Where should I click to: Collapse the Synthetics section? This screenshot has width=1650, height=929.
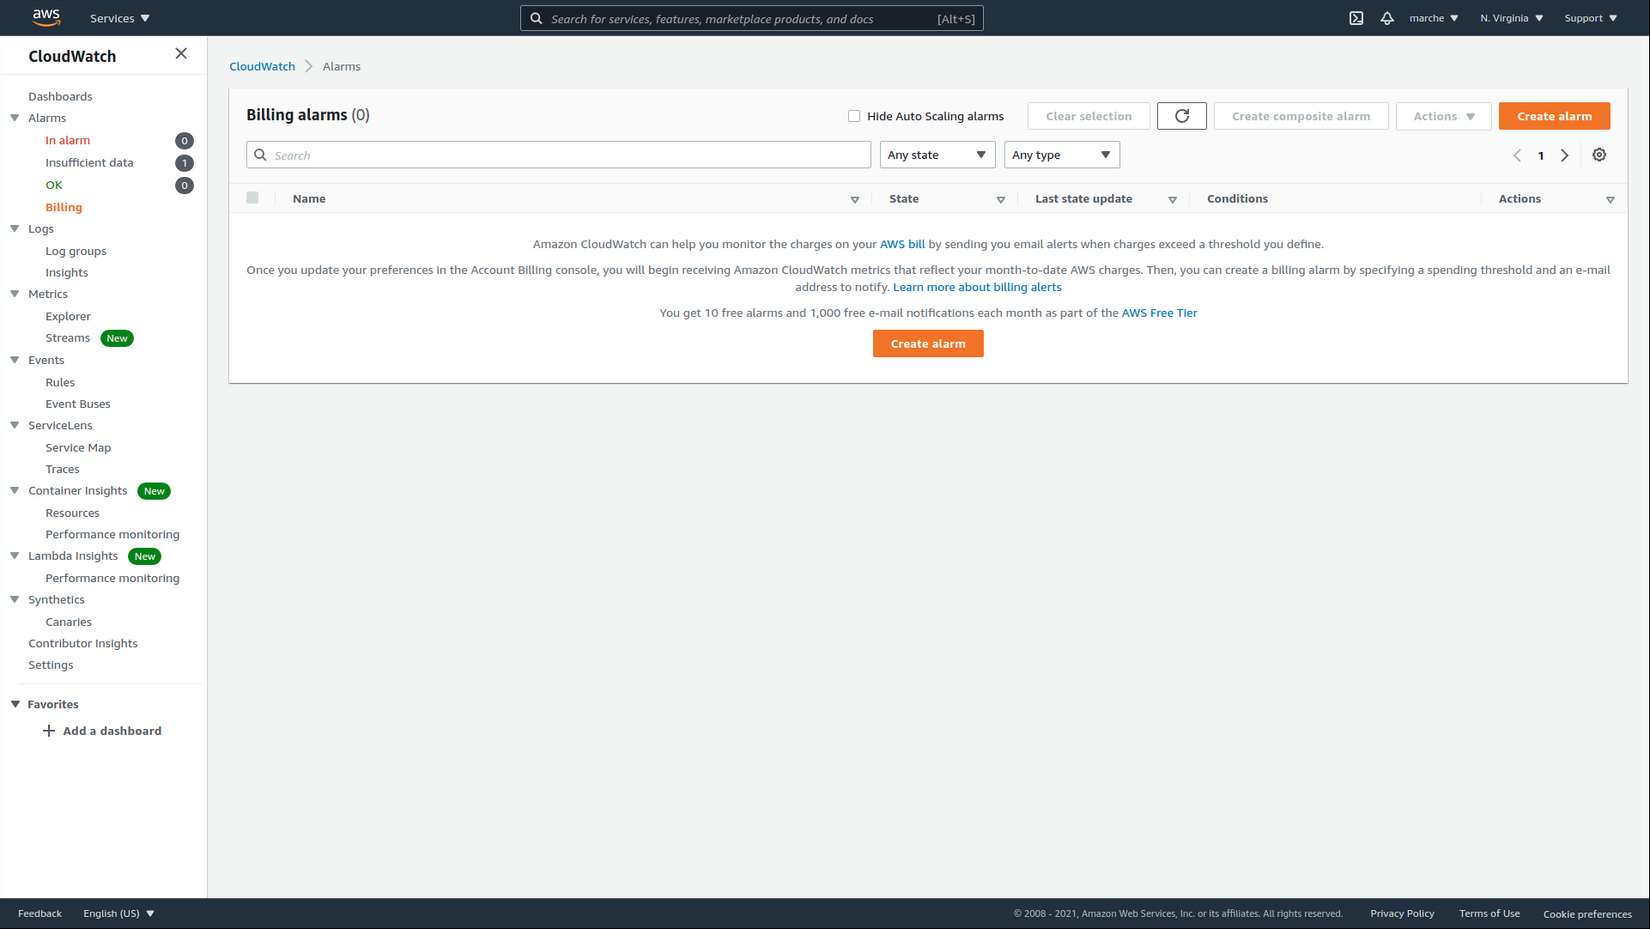coord(15,600)
